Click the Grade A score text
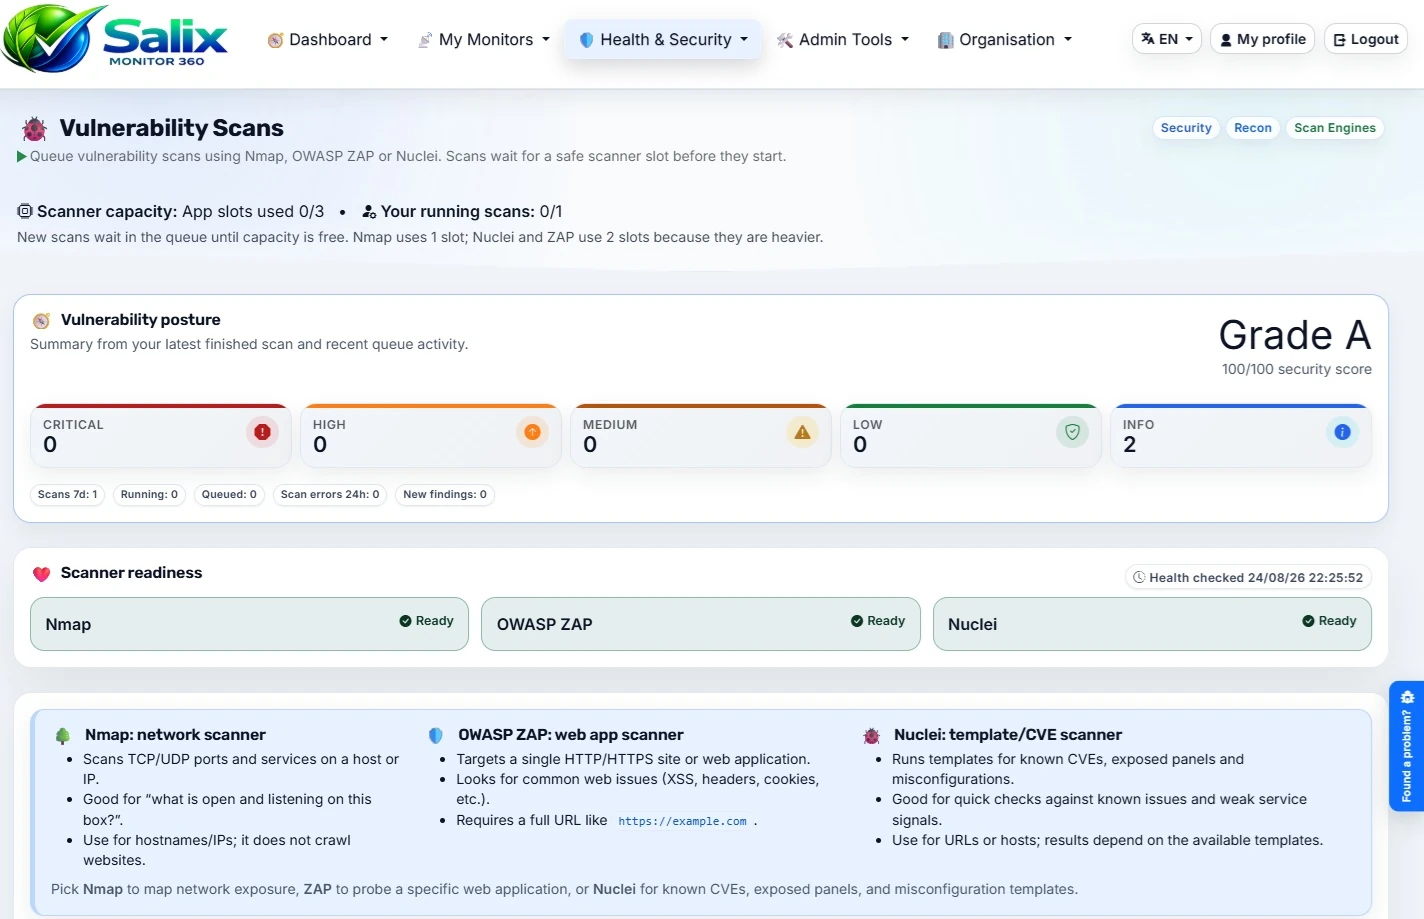 (x=1295, y=335)
